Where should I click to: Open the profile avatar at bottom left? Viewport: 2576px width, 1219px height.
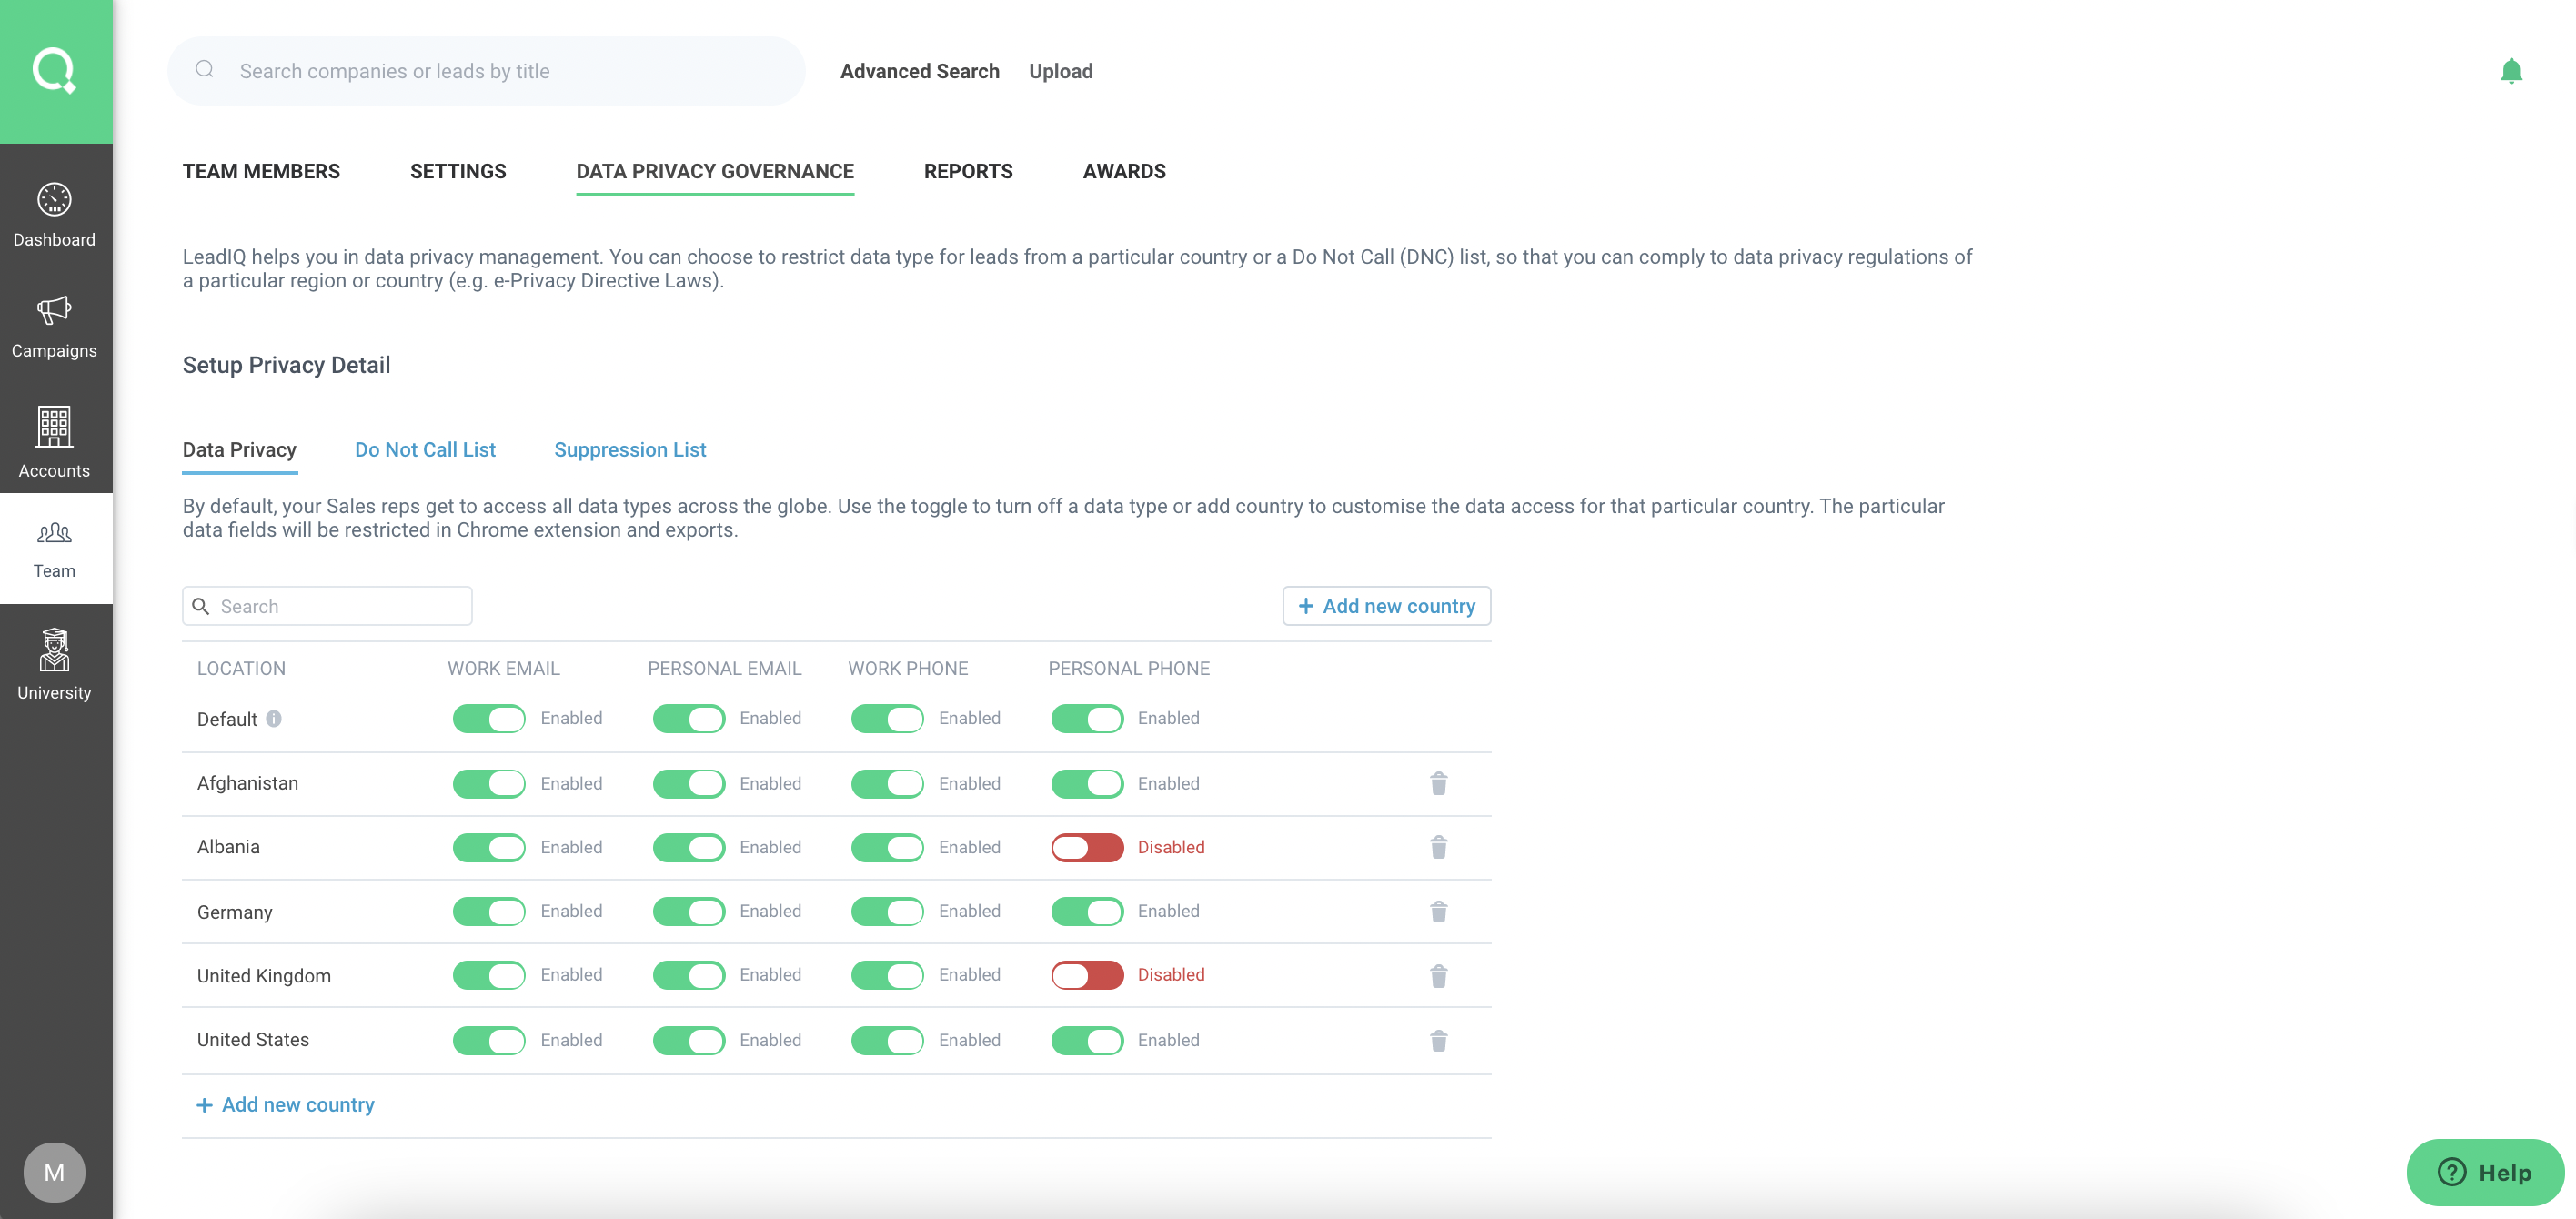[x=54, y=1172]
